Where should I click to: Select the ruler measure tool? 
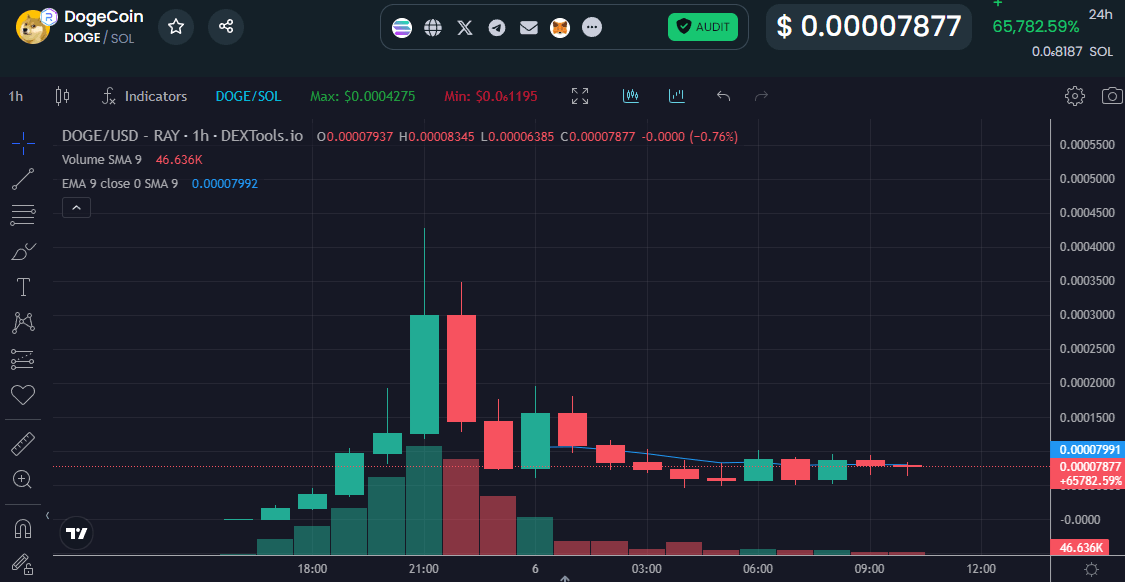click(23, 444)
